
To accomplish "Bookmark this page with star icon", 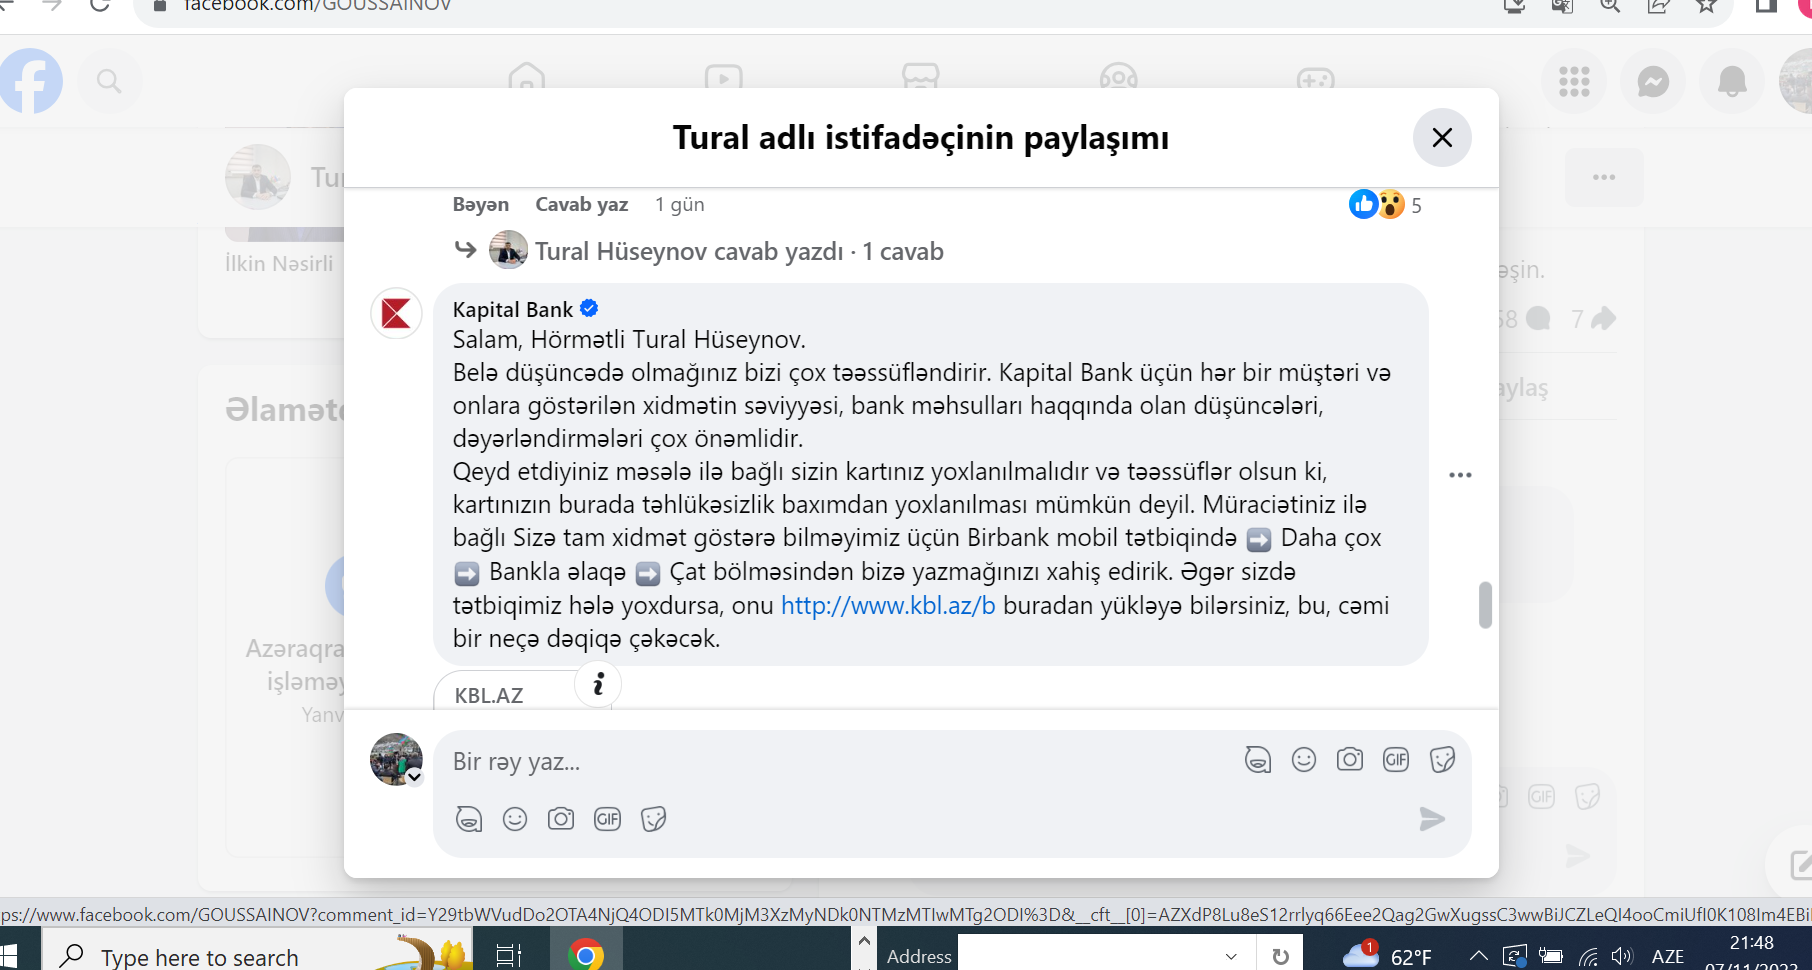I will 1706,6.
